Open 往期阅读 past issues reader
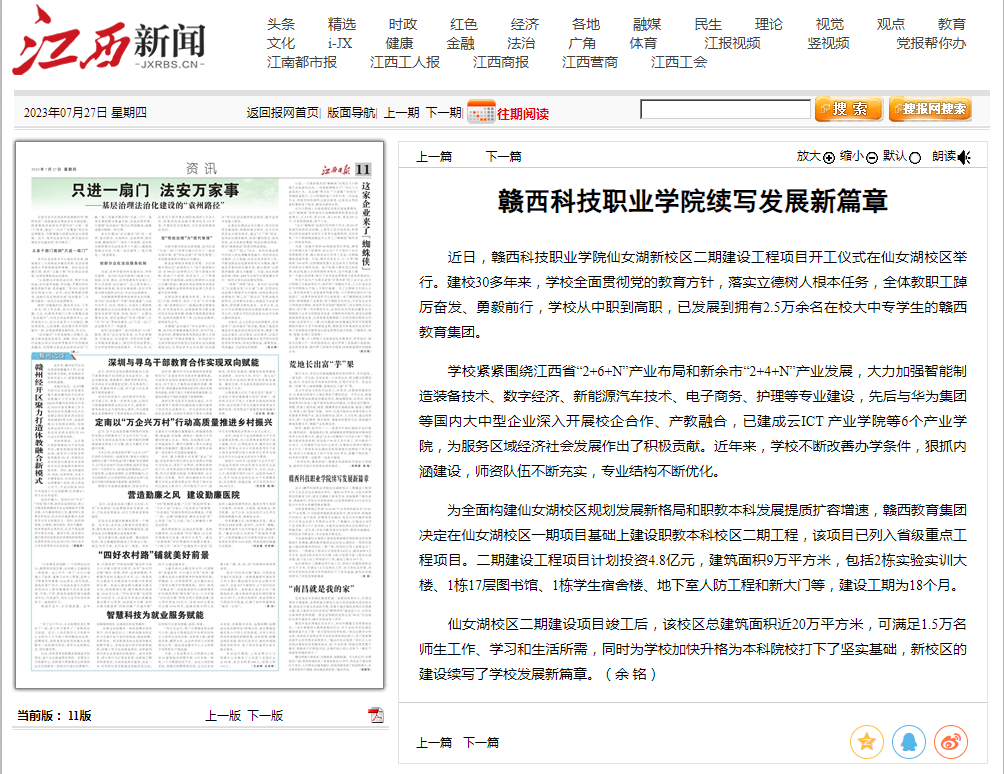1004x774 pixels. (x=522, y=113)
